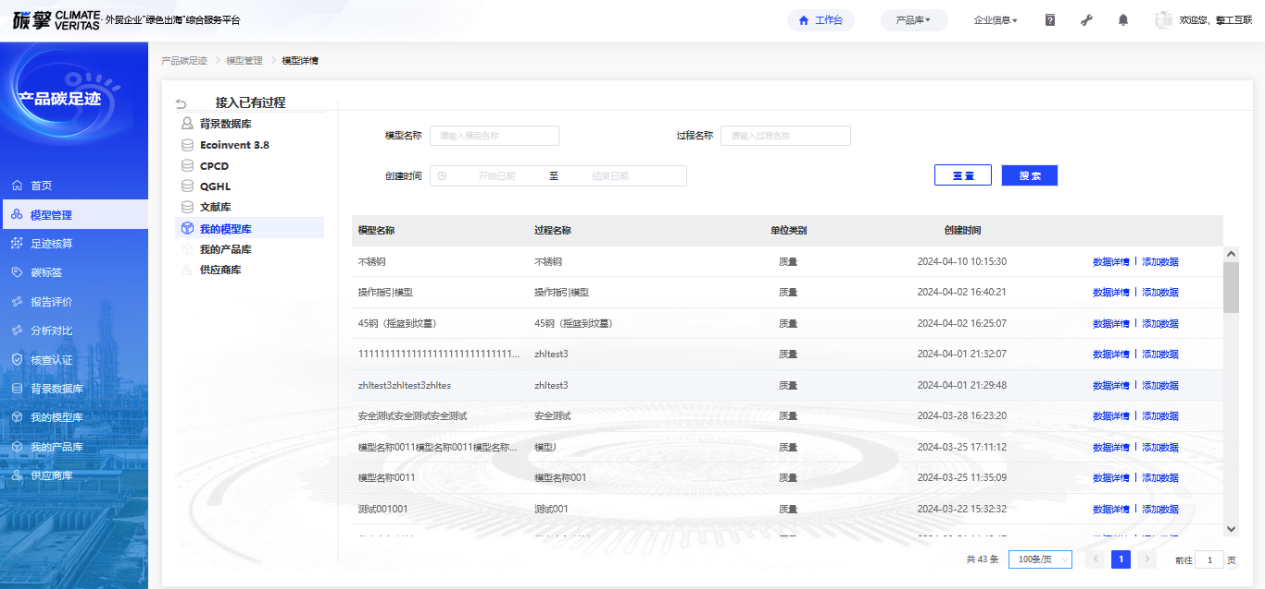Click the table's vertical scrollbar down arrow
The width and height of the screenshot is (1265, 589).
click(x=1231, y=529)
